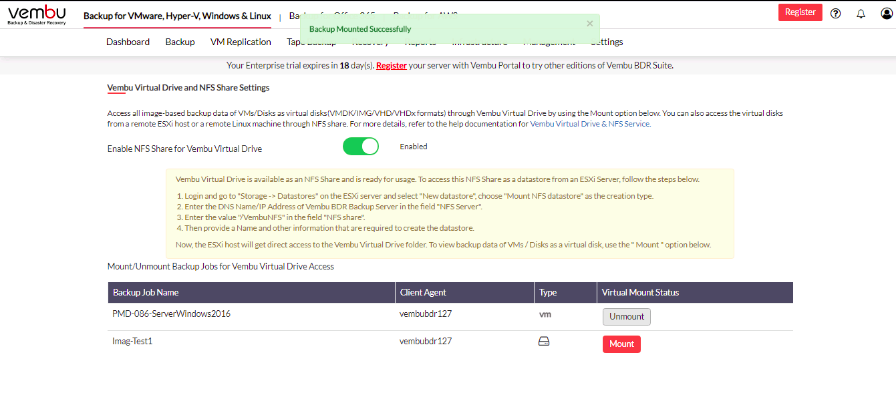This screenshot has height=415, width=896.
Task: Click the Vembu logo
Action: pos(37,14)
